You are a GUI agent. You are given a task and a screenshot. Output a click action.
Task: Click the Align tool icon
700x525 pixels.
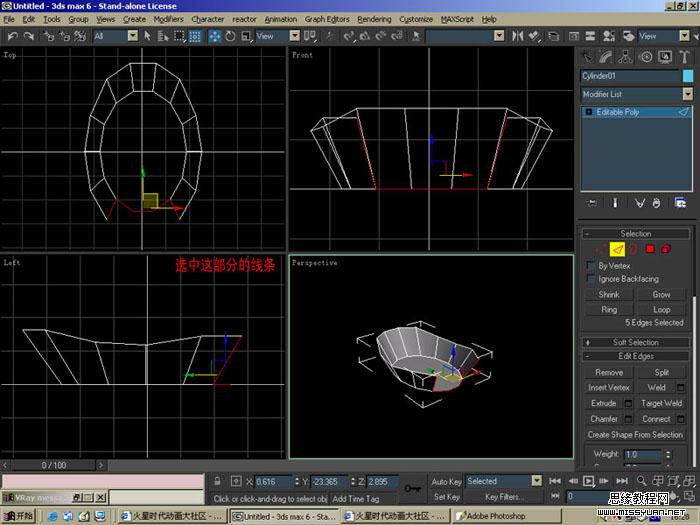click(533, 36)
